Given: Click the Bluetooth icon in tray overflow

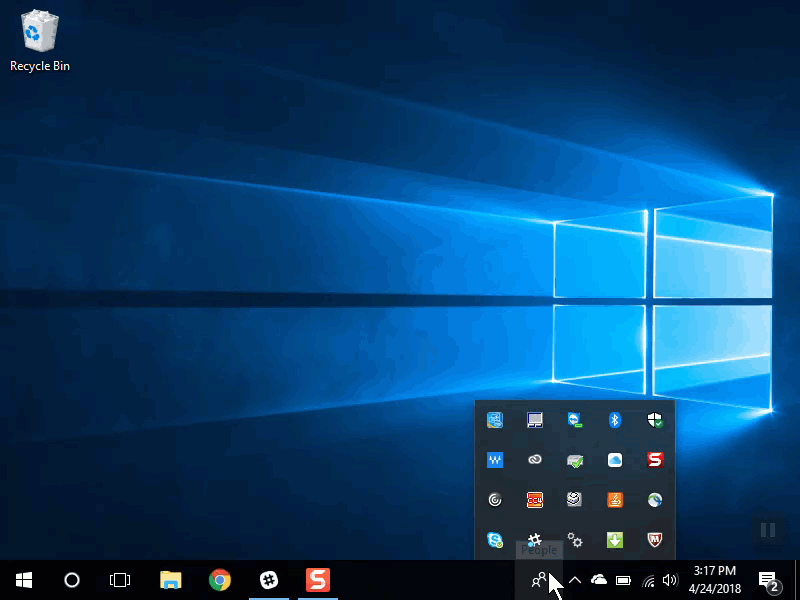Looking at the screenshot, I should (615, 420).
